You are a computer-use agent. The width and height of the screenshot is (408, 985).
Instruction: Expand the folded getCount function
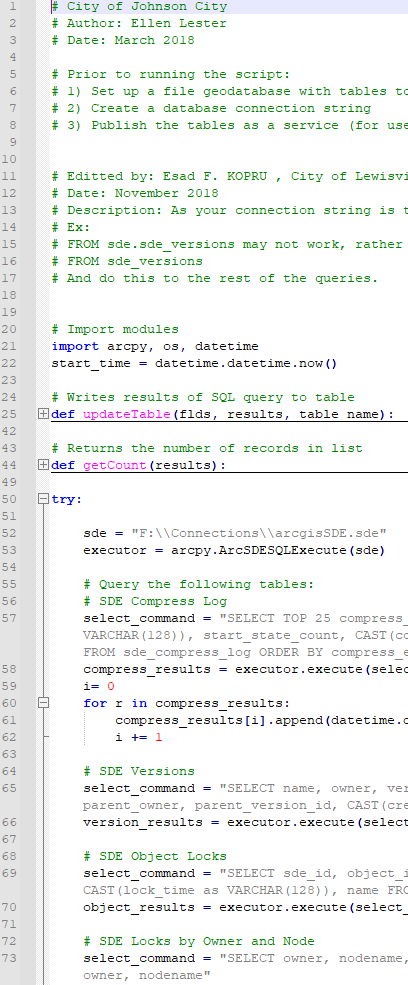click(x=43, y=465)
